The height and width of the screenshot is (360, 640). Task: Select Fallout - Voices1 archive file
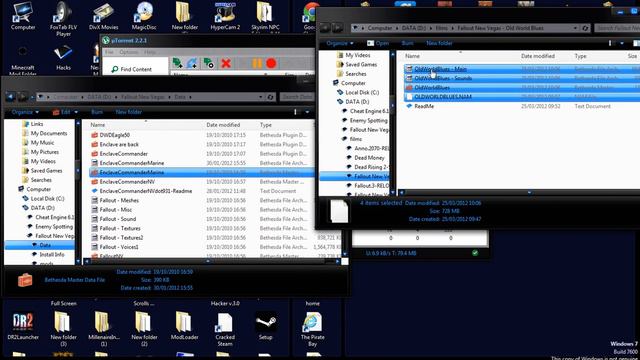(x=119, y=247)
